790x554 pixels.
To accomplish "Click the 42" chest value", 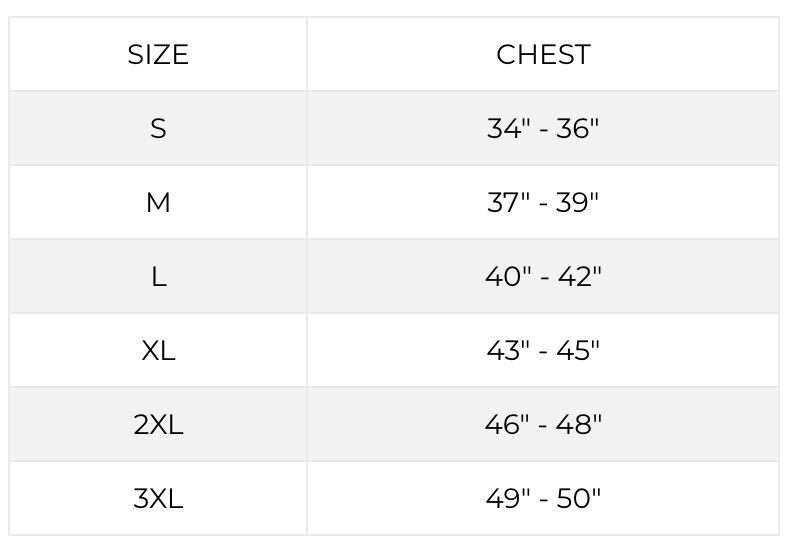I will 581,277.
